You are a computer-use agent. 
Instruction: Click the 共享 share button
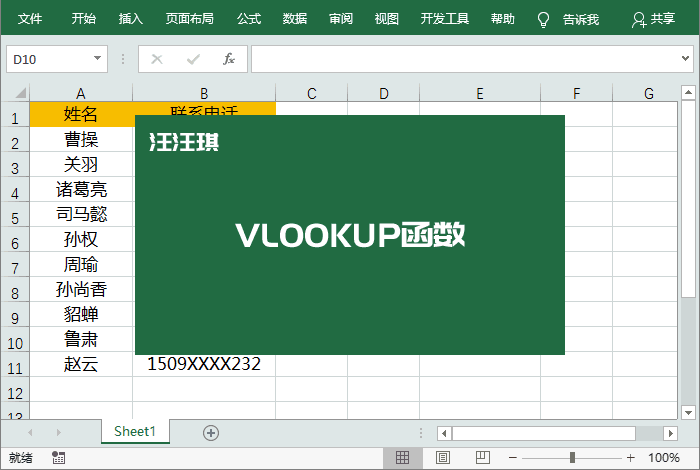653,19
